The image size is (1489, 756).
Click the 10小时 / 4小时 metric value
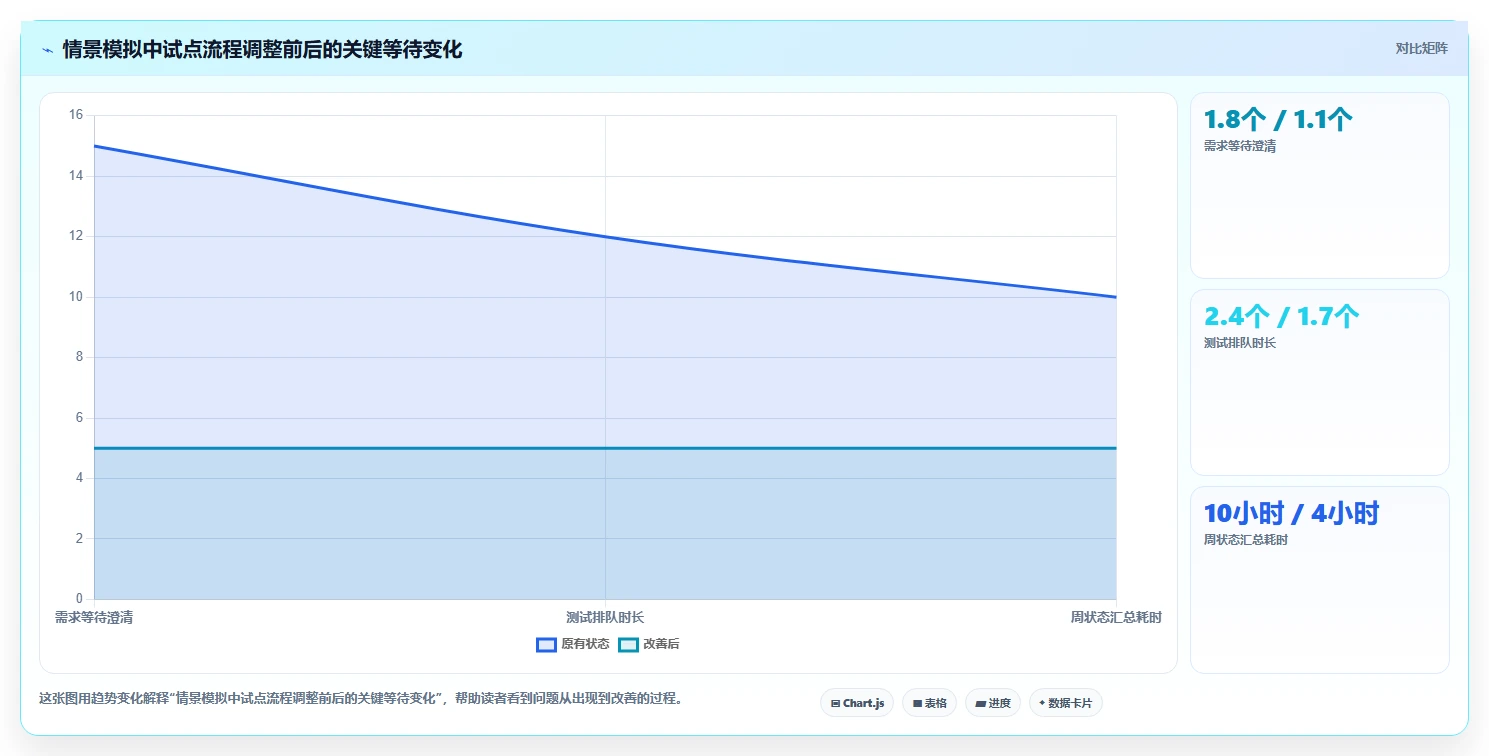tap(1291, 514)
